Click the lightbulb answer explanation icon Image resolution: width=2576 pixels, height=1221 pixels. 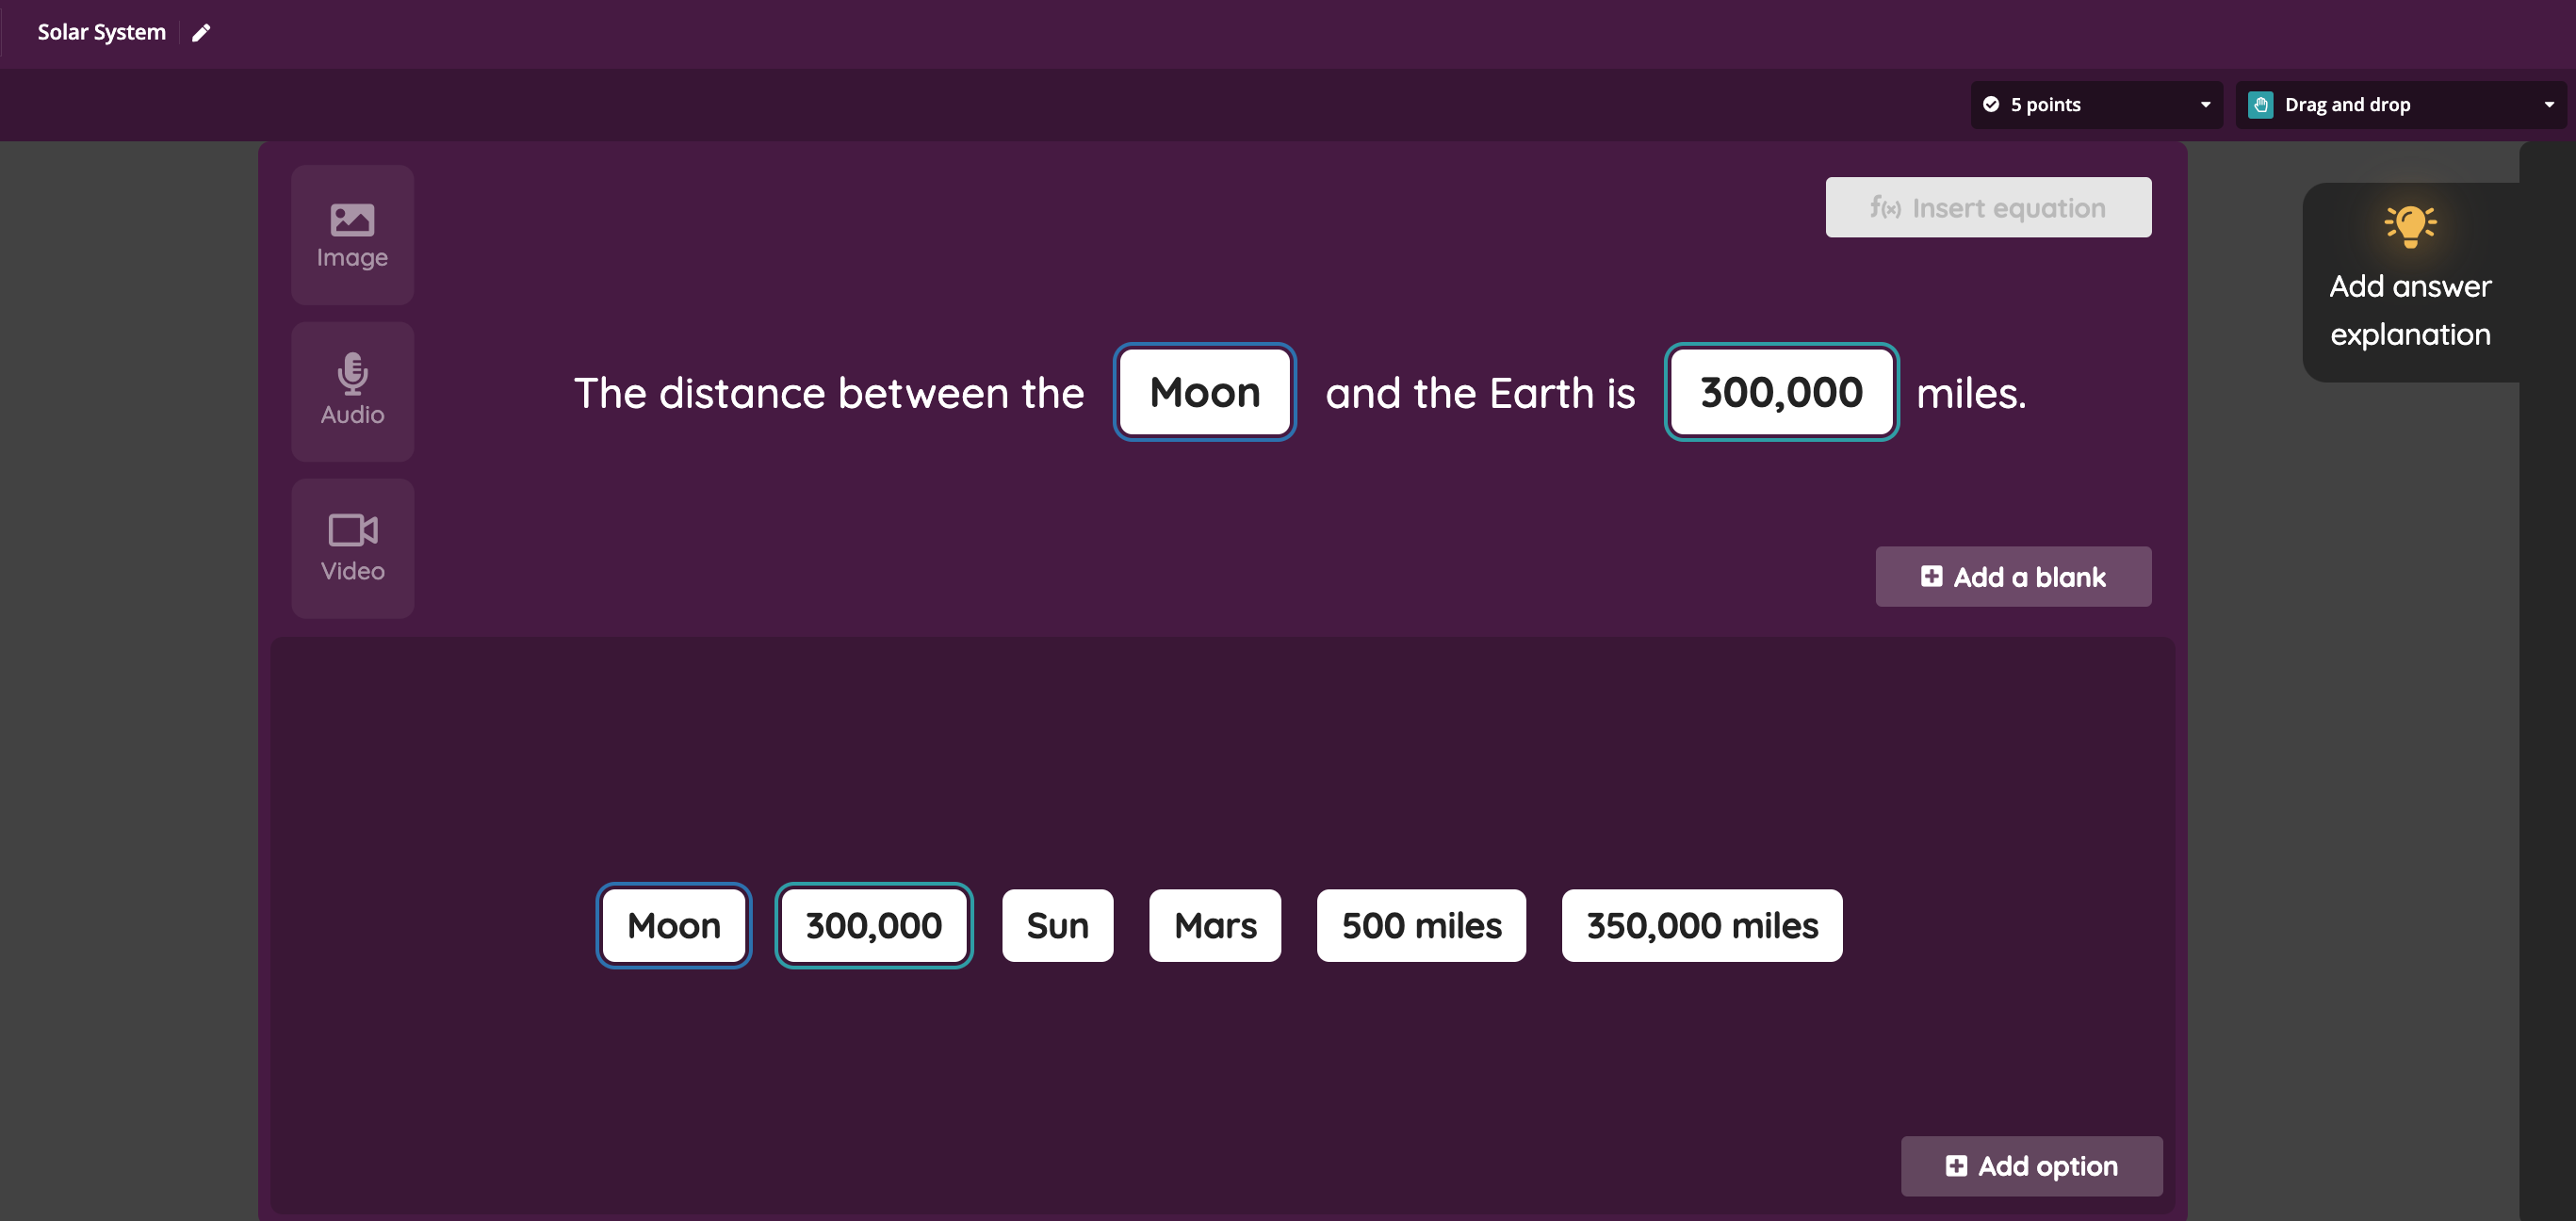[x=2410, y=226]
